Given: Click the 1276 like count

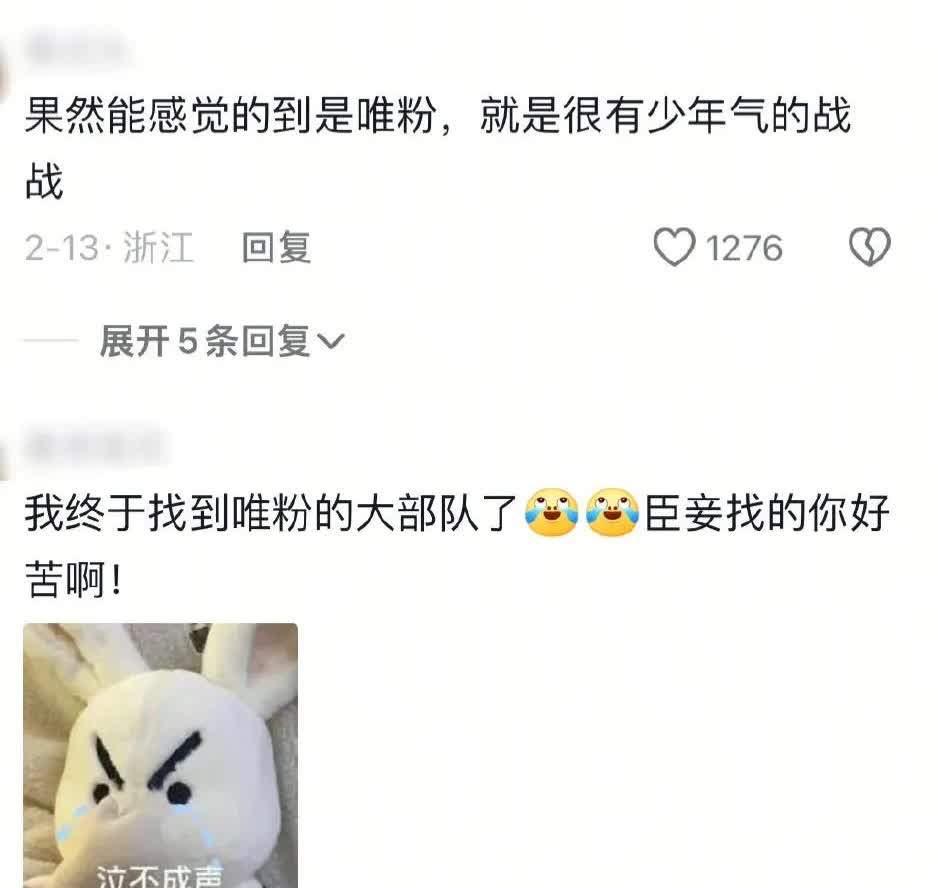Looking at the screenshot, I should [x=744, y=247].
